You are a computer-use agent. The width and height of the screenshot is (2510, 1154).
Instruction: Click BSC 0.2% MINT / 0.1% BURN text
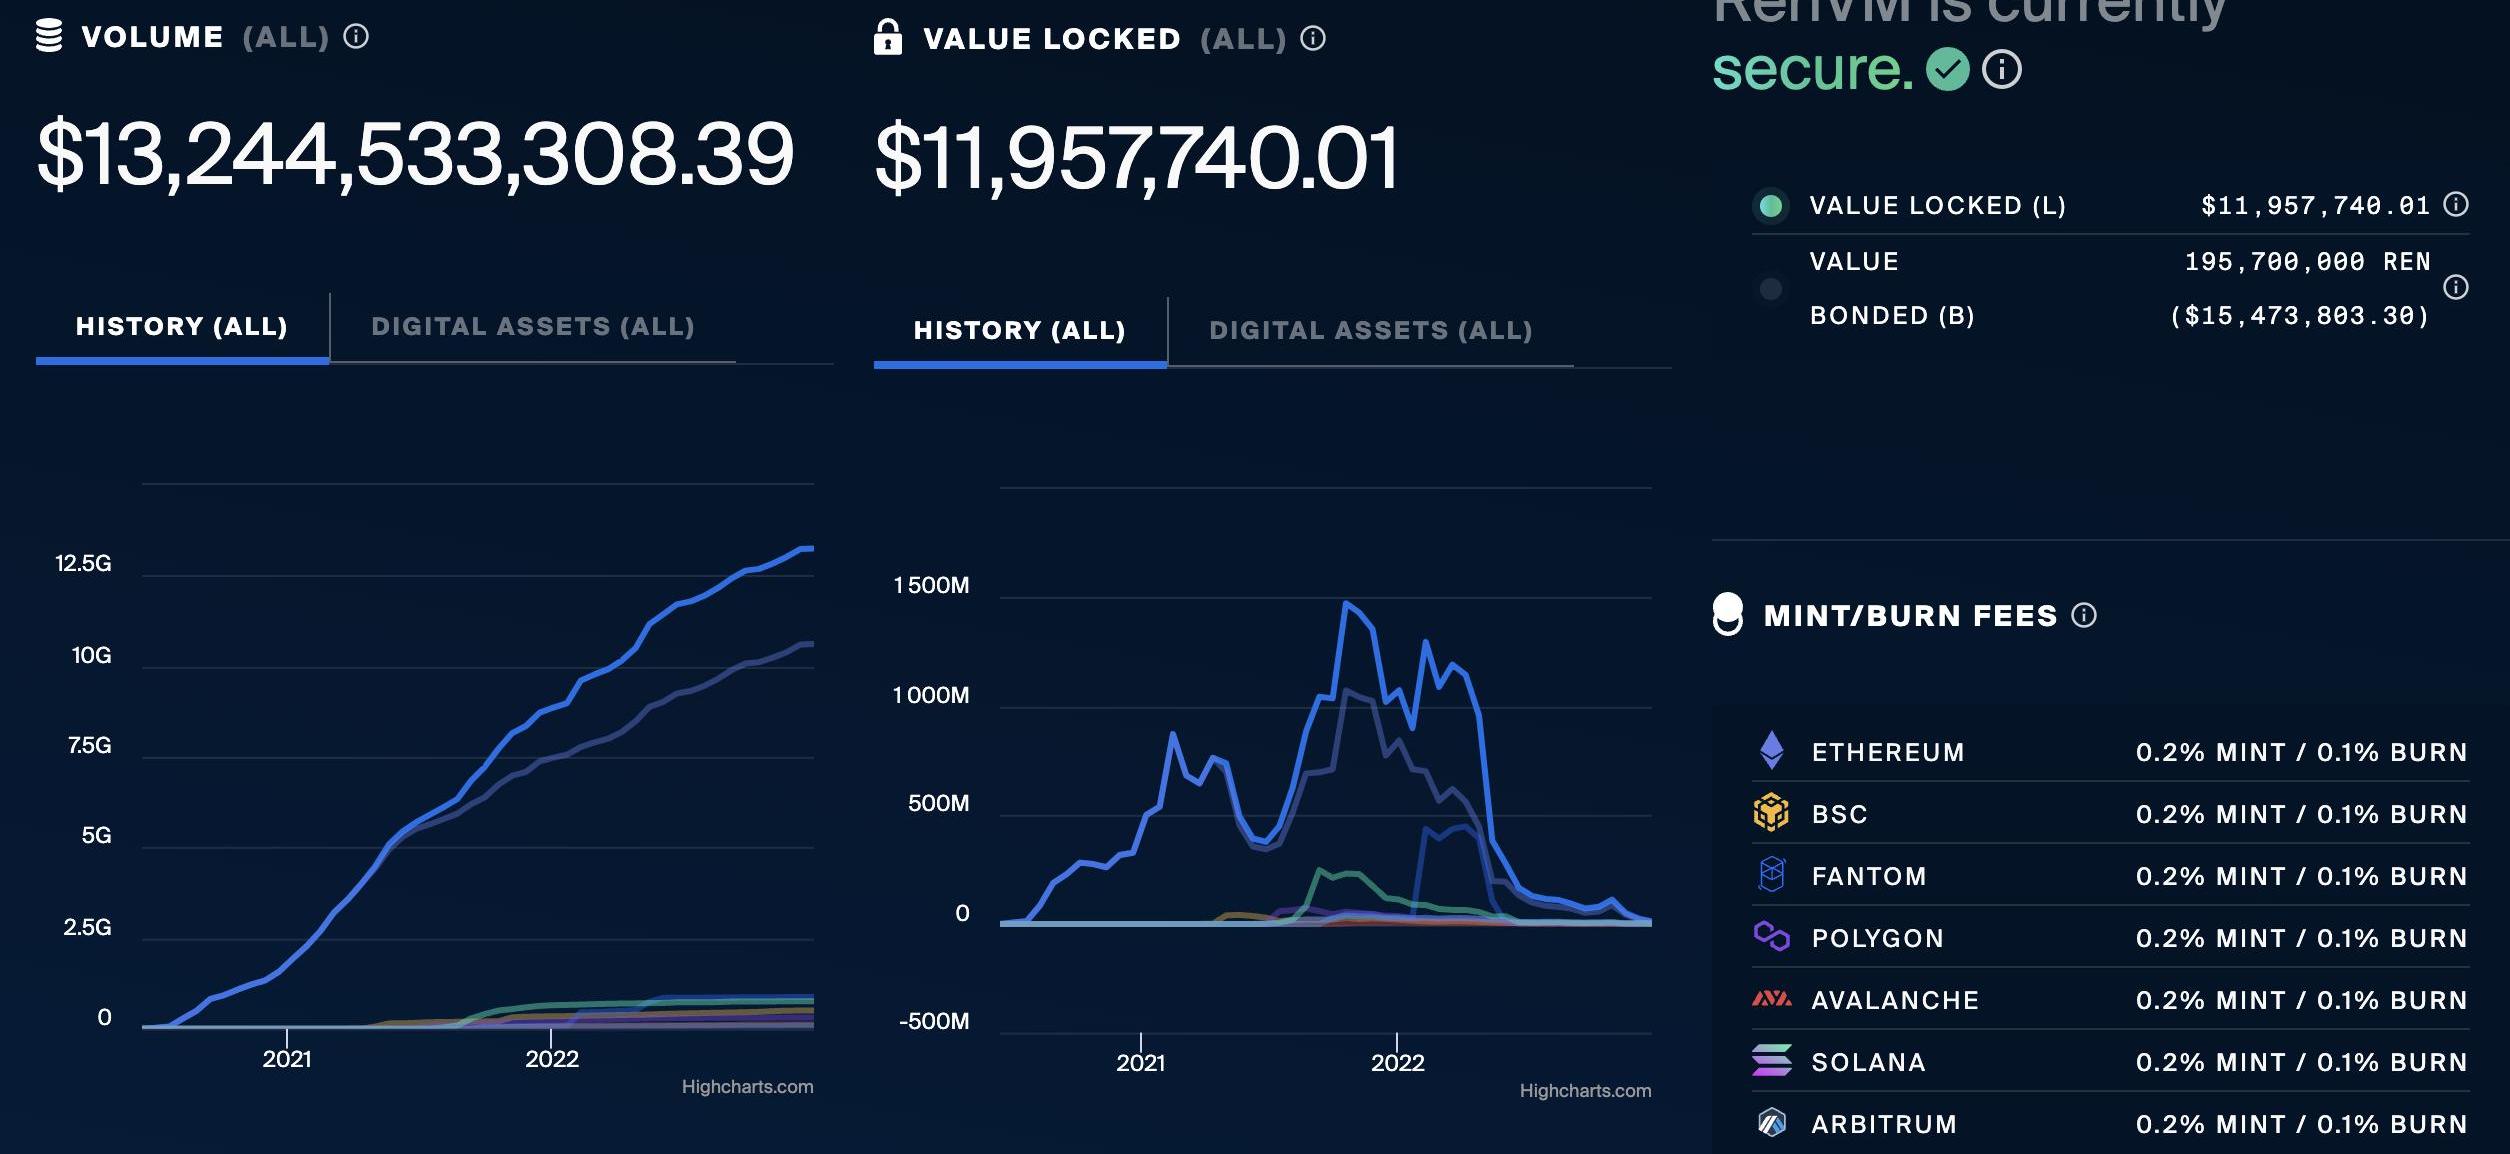click(2302, 814)
